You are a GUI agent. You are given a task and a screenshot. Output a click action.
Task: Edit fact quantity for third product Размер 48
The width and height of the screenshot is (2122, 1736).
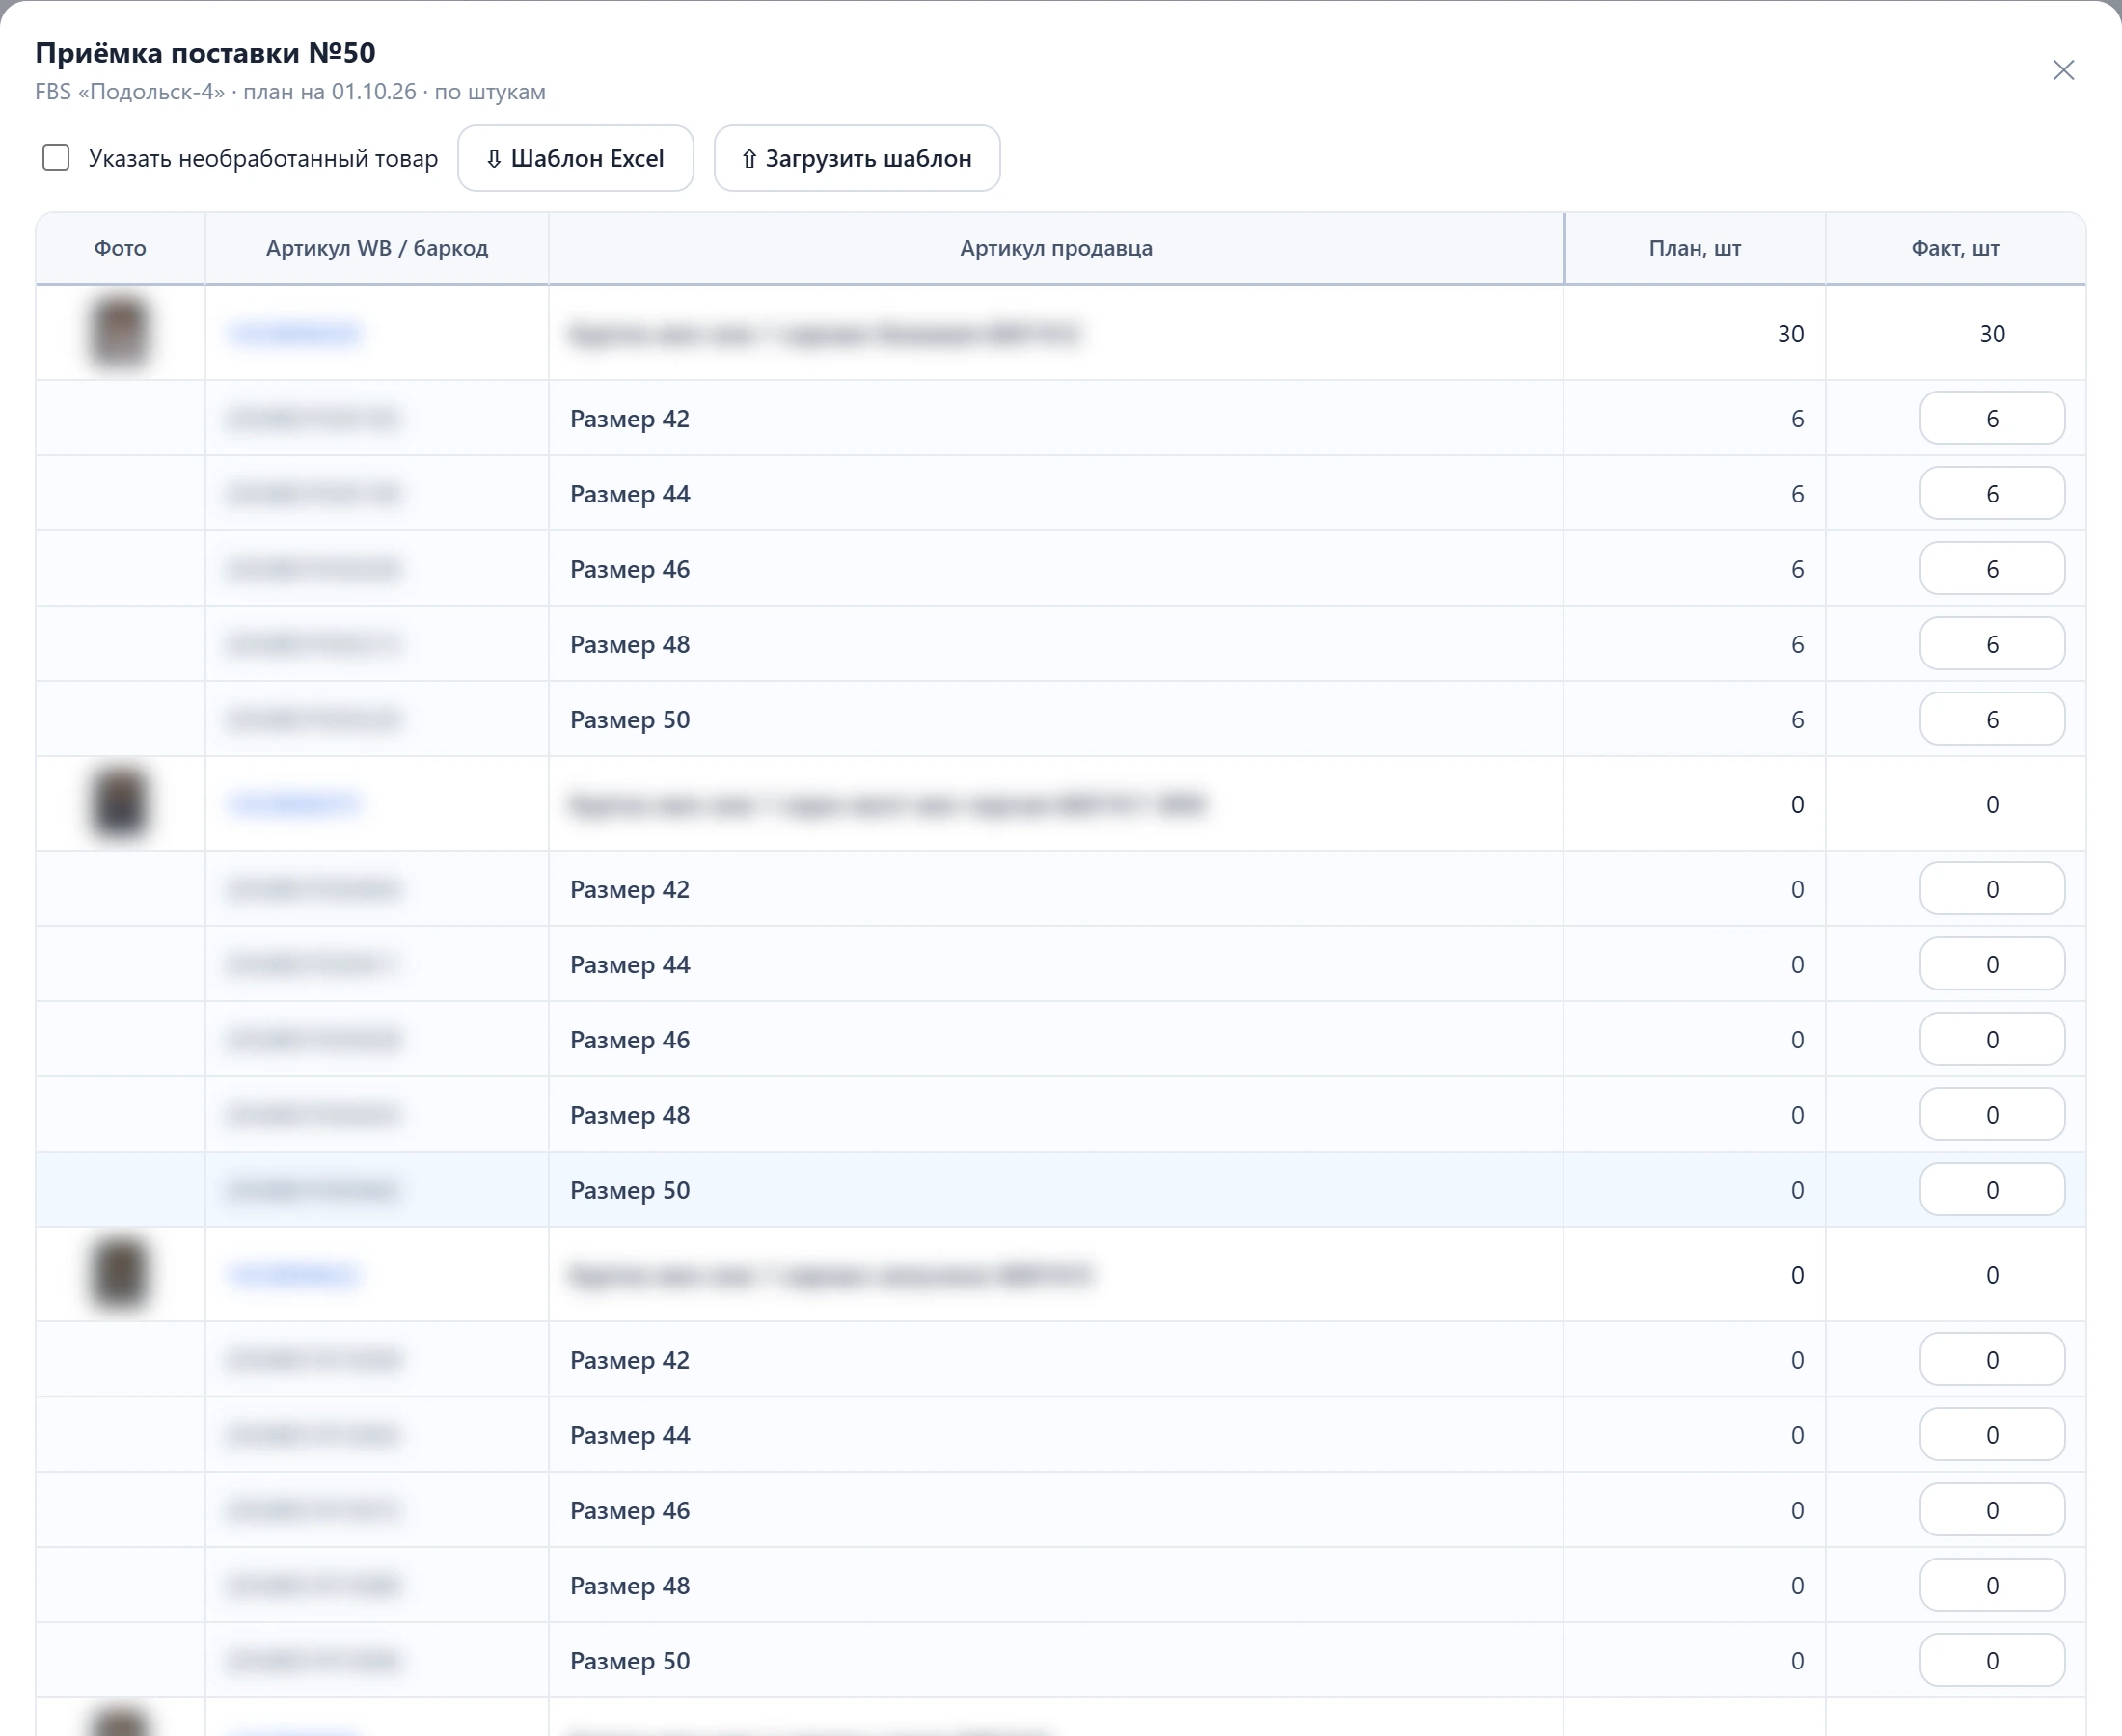click(x=1992, y=1585)
